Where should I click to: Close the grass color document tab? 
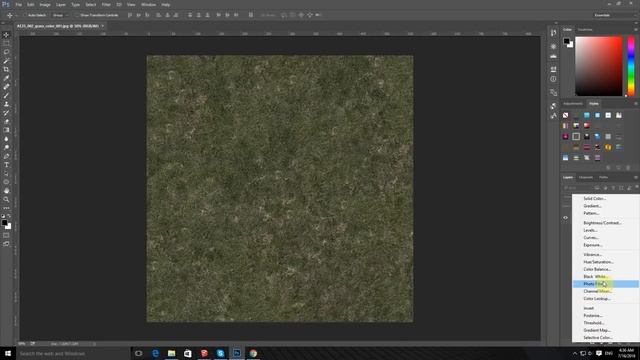pos(102,26)
